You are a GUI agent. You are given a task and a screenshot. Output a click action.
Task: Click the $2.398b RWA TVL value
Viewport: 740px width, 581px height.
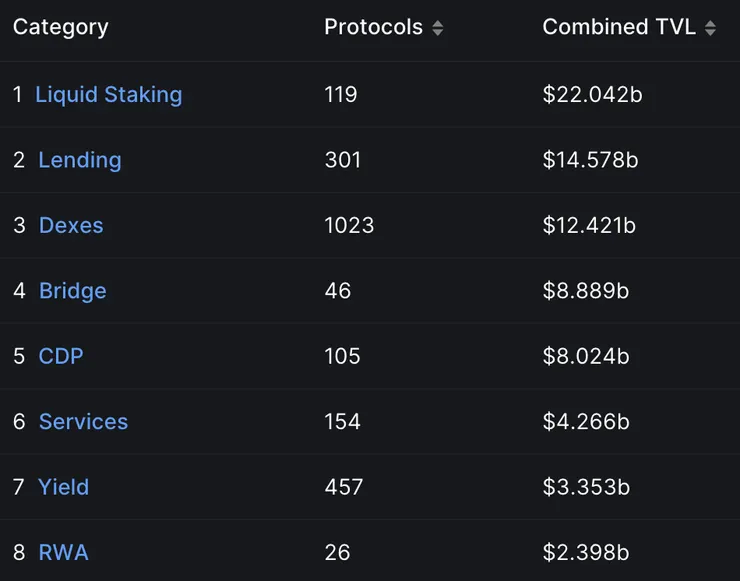pos(586,552)
